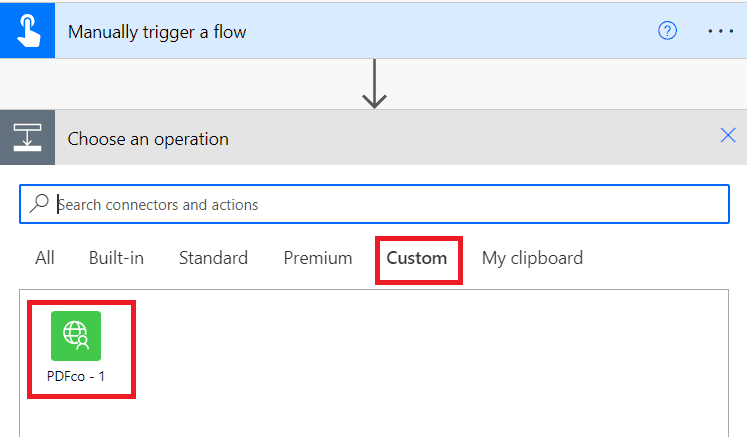Click the PDFco - 1 connector label
Viewport: 747px width, 437px height.
76,378
